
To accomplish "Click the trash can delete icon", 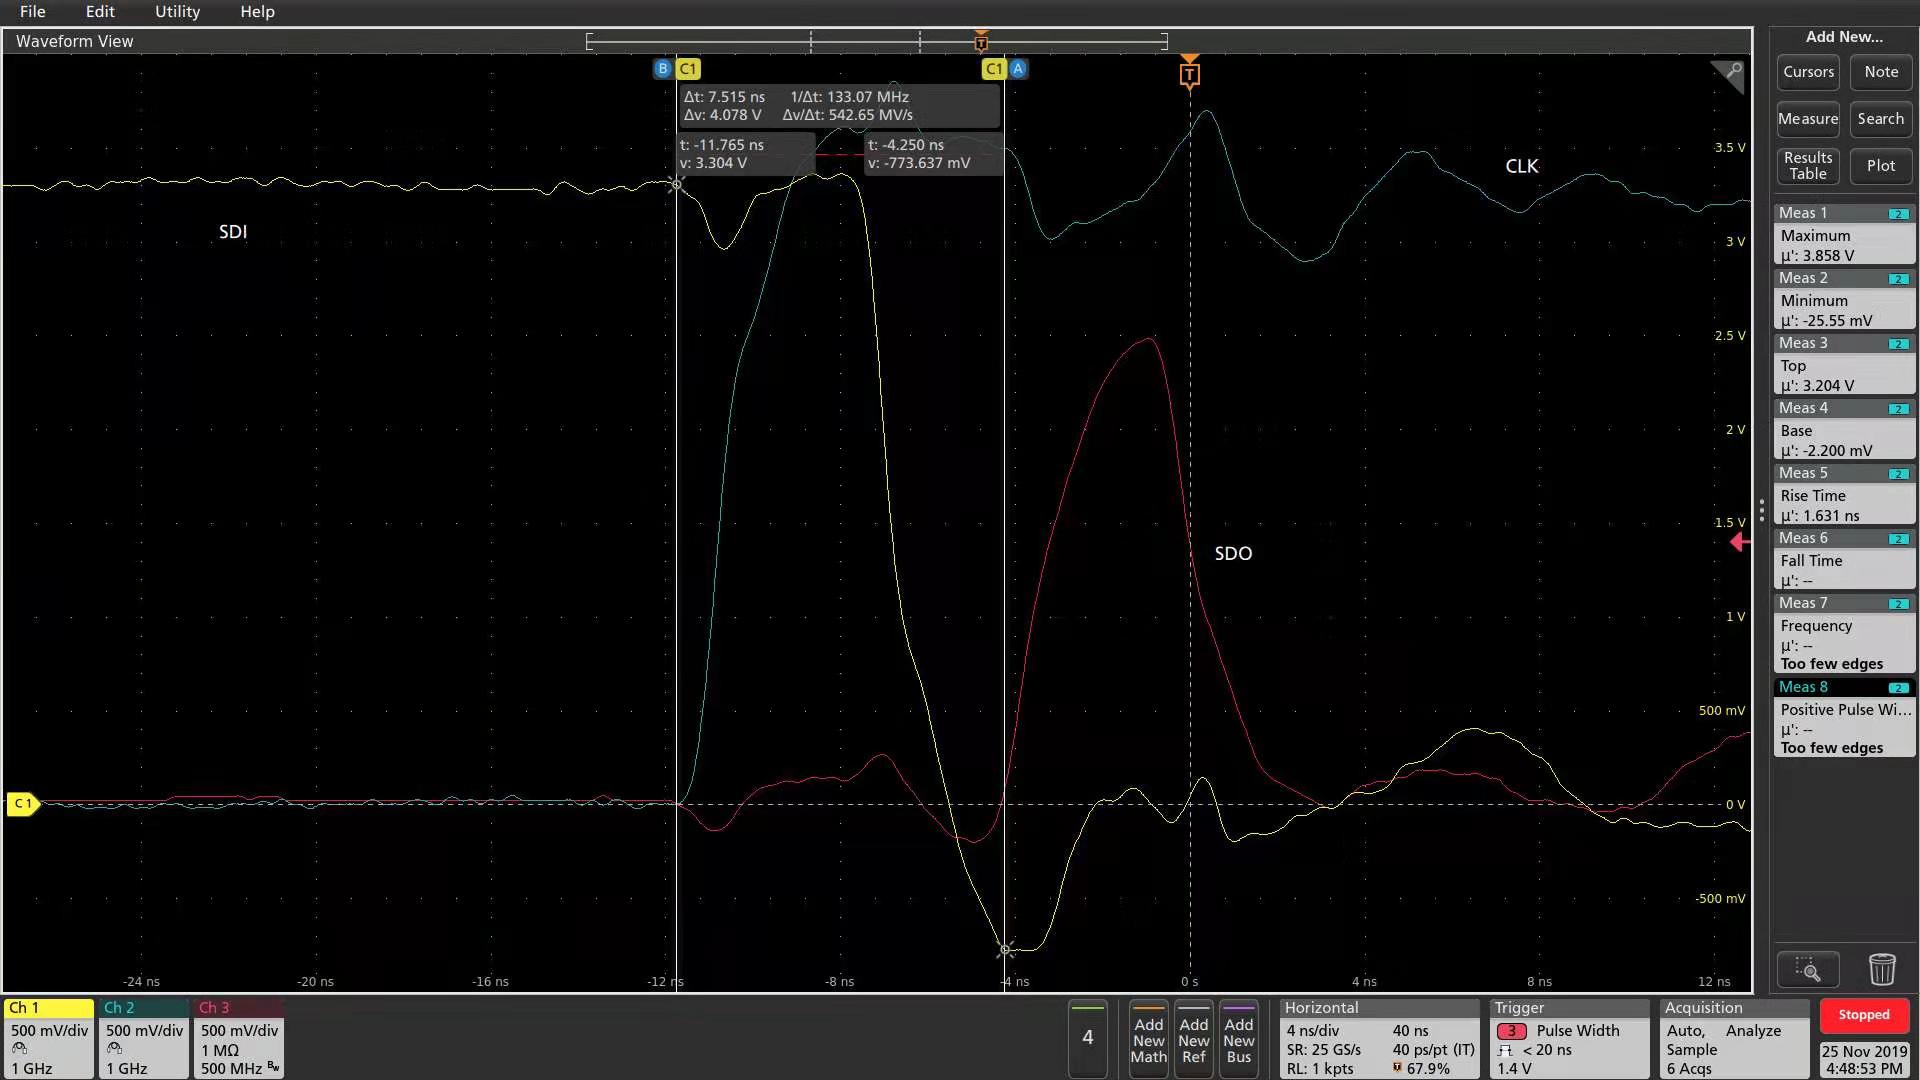I will [x=1881, y=969].
